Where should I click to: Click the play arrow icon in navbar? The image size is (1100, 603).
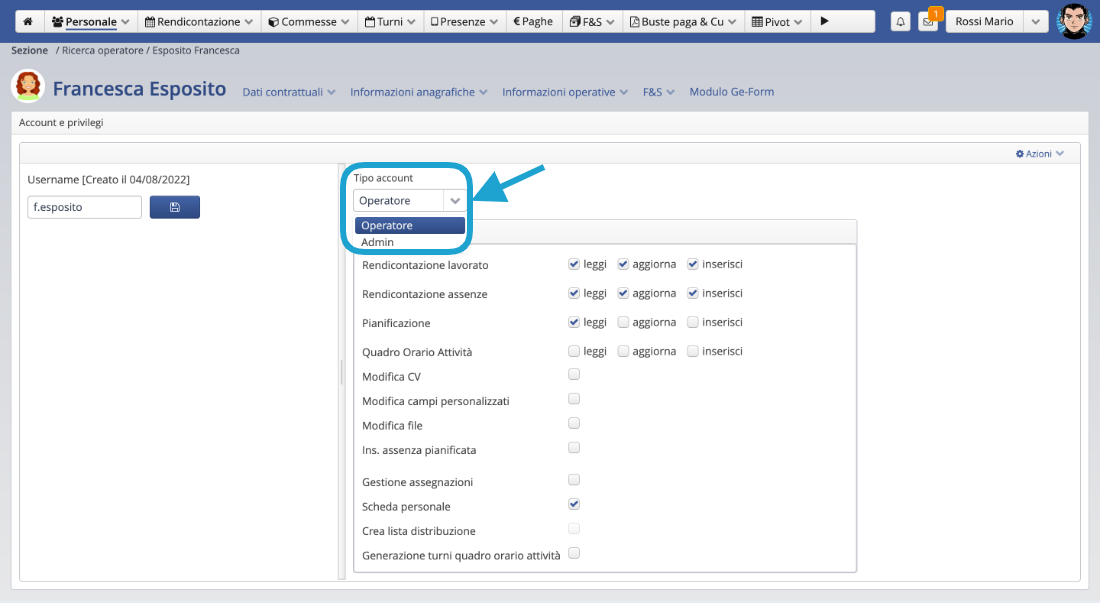coord(825,21)
